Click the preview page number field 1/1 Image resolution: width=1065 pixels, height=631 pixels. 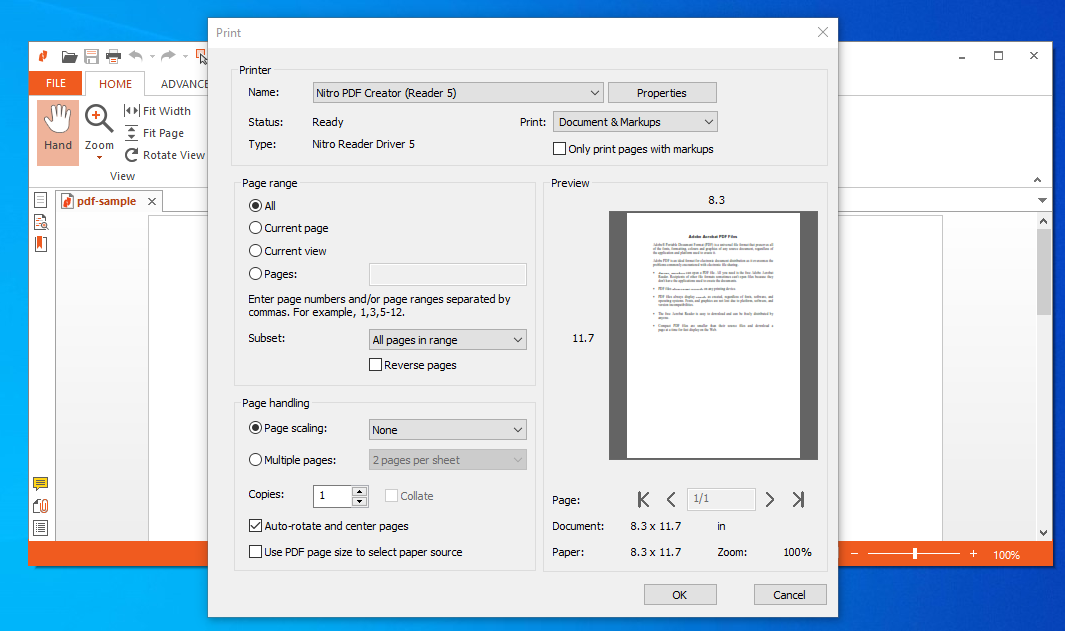tap(721, 499)
